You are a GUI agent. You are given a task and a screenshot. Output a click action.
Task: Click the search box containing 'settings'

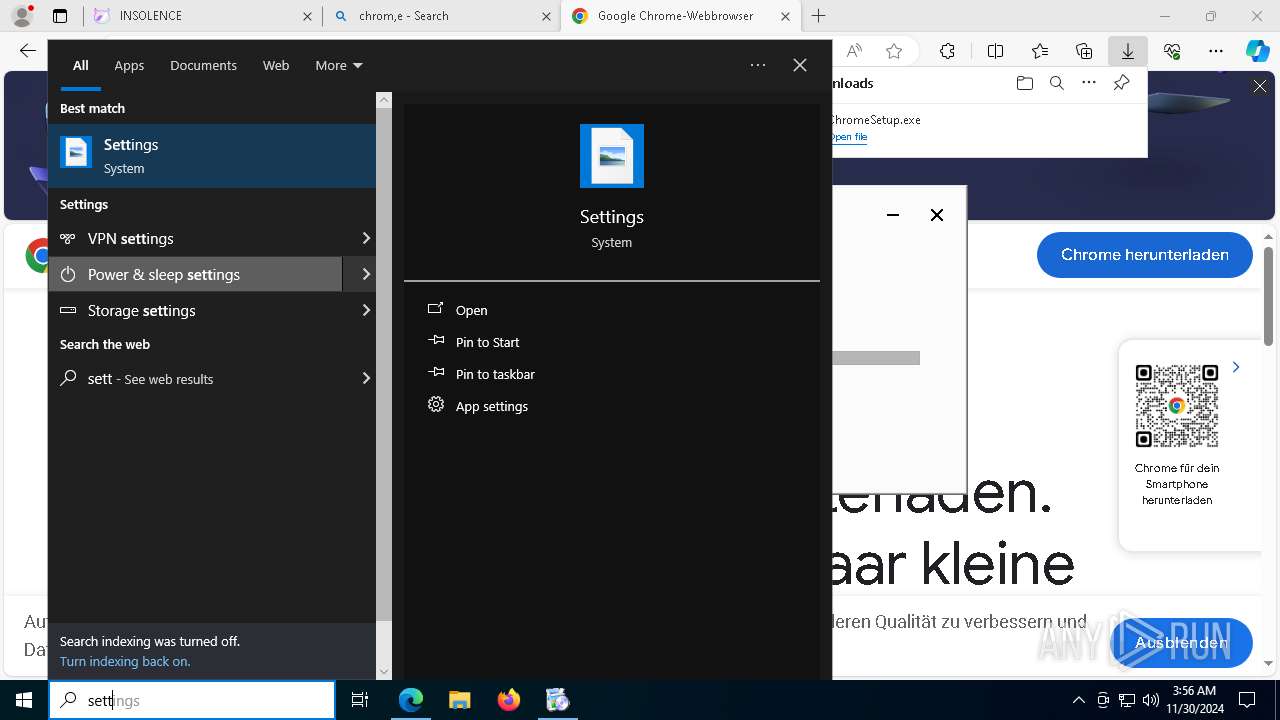coord(192,700)
